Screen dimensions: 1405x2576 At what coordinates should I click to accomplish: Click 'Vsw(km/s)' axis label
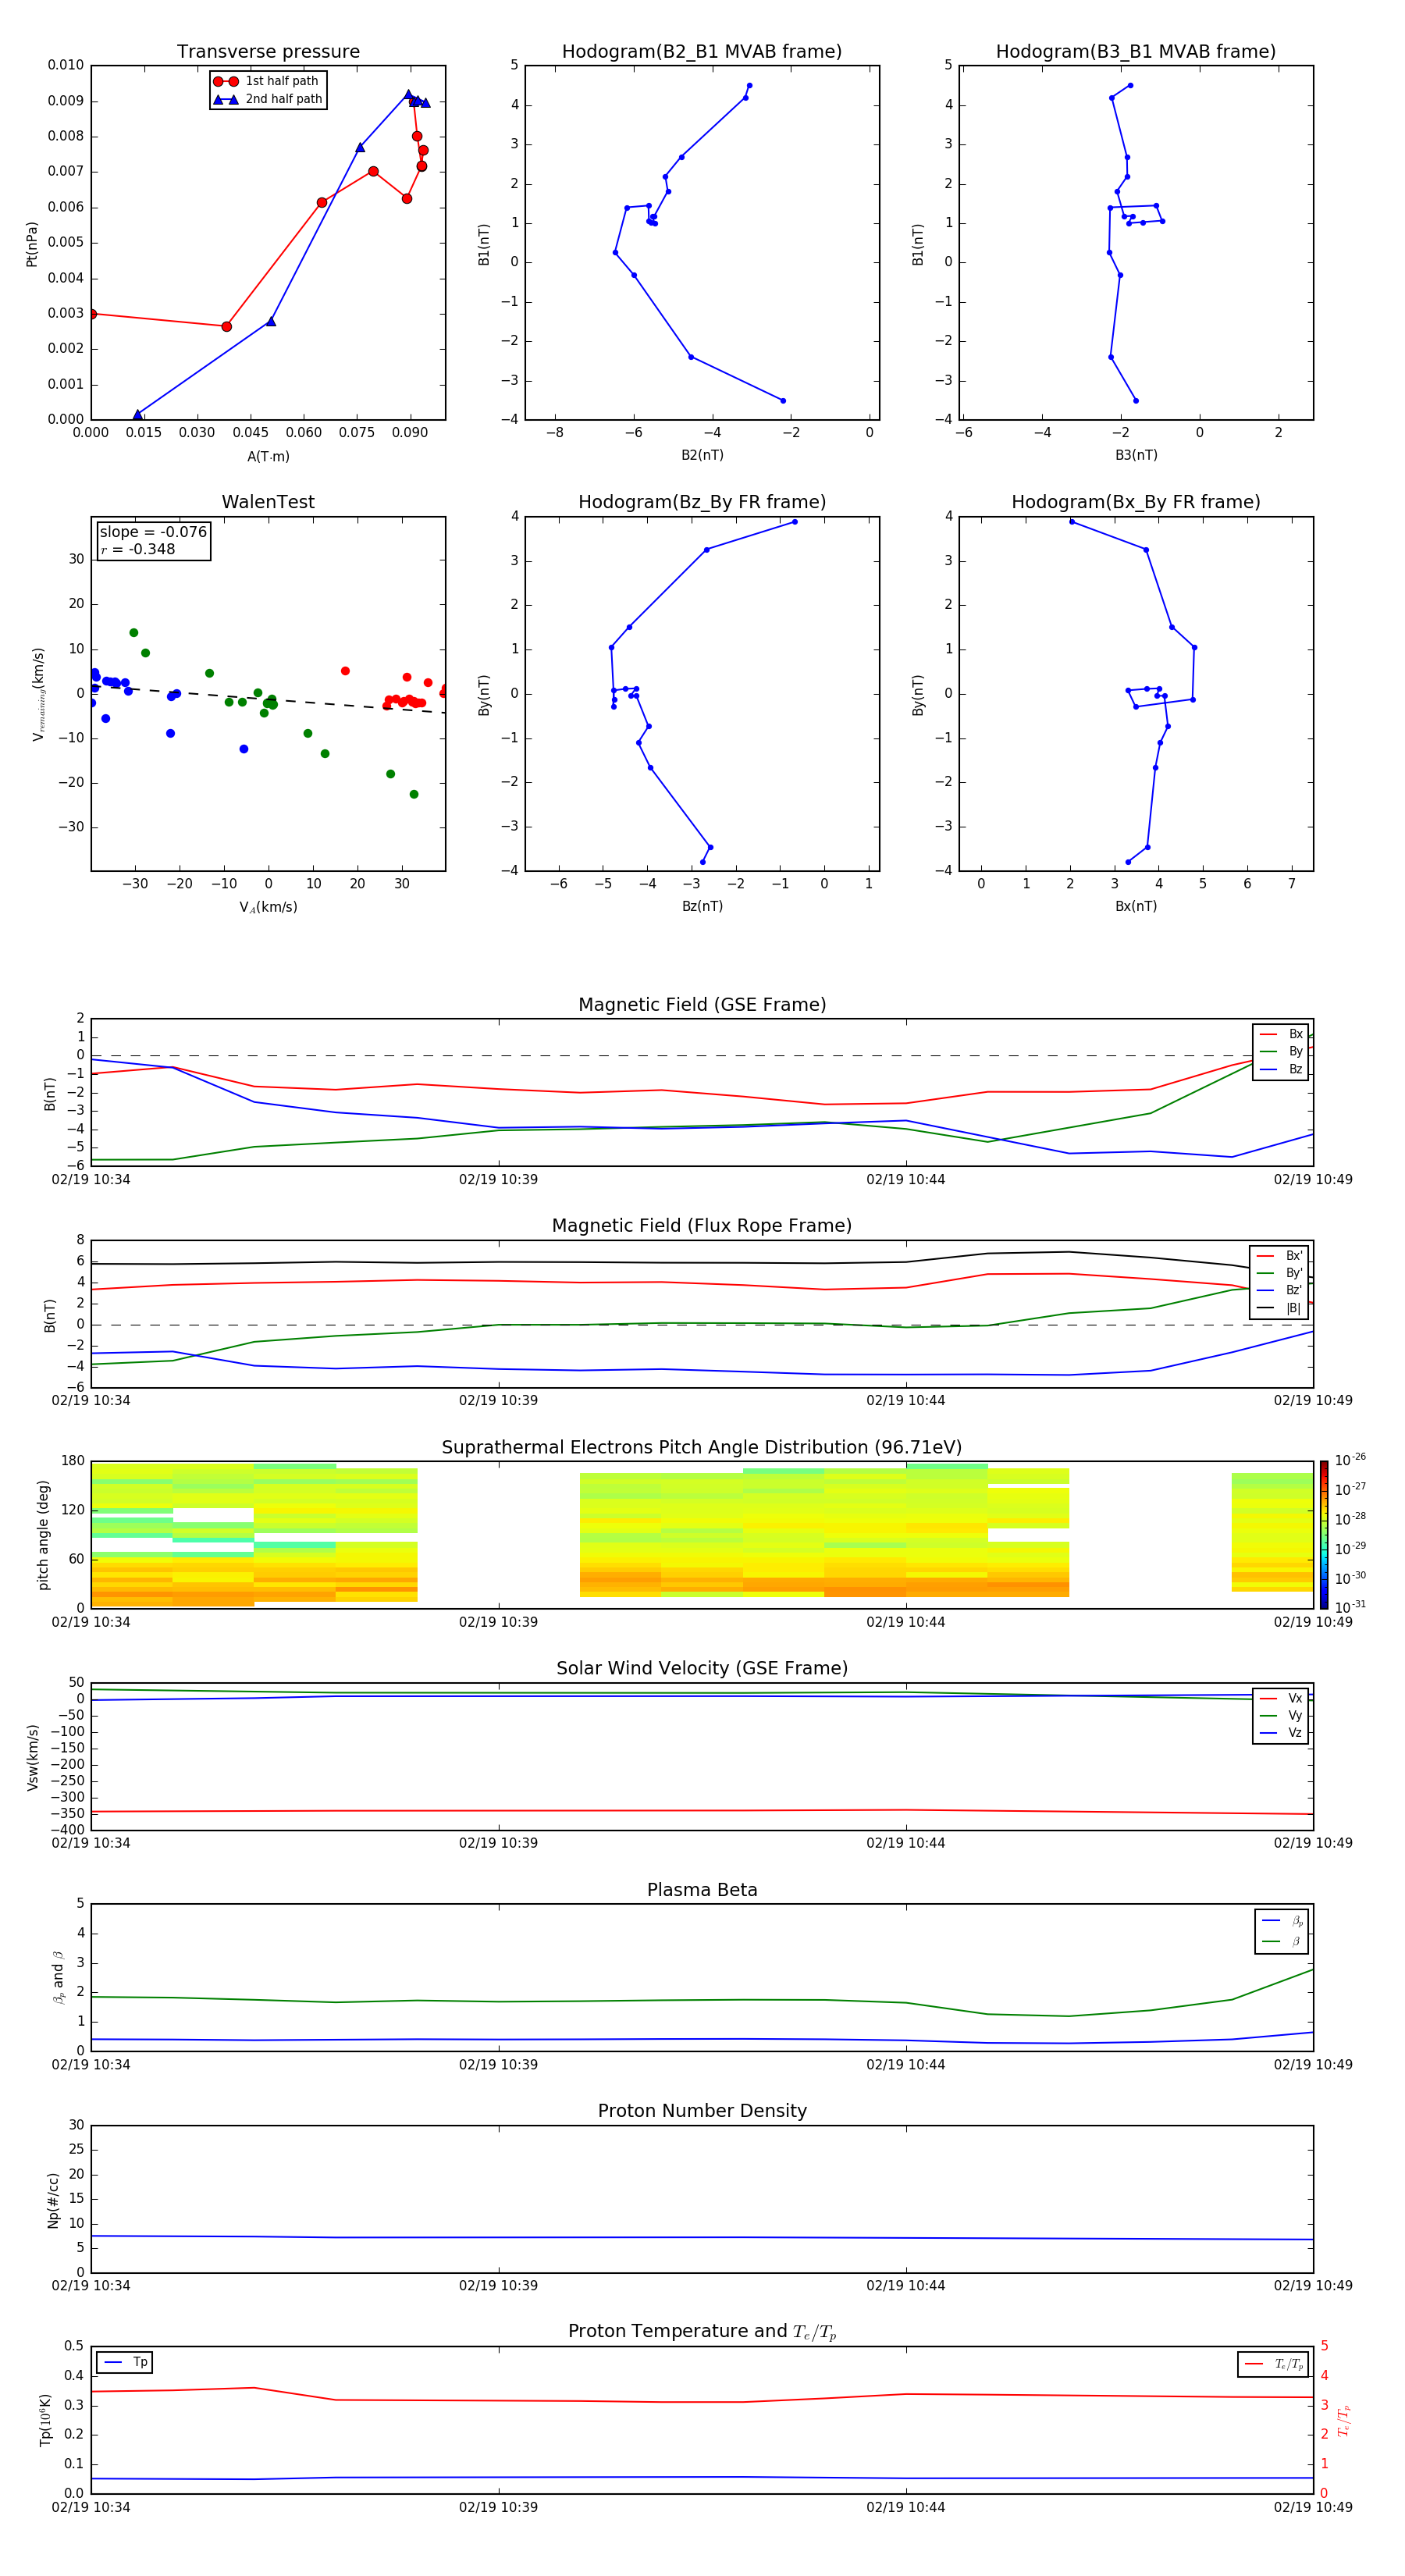(33, 1757)
